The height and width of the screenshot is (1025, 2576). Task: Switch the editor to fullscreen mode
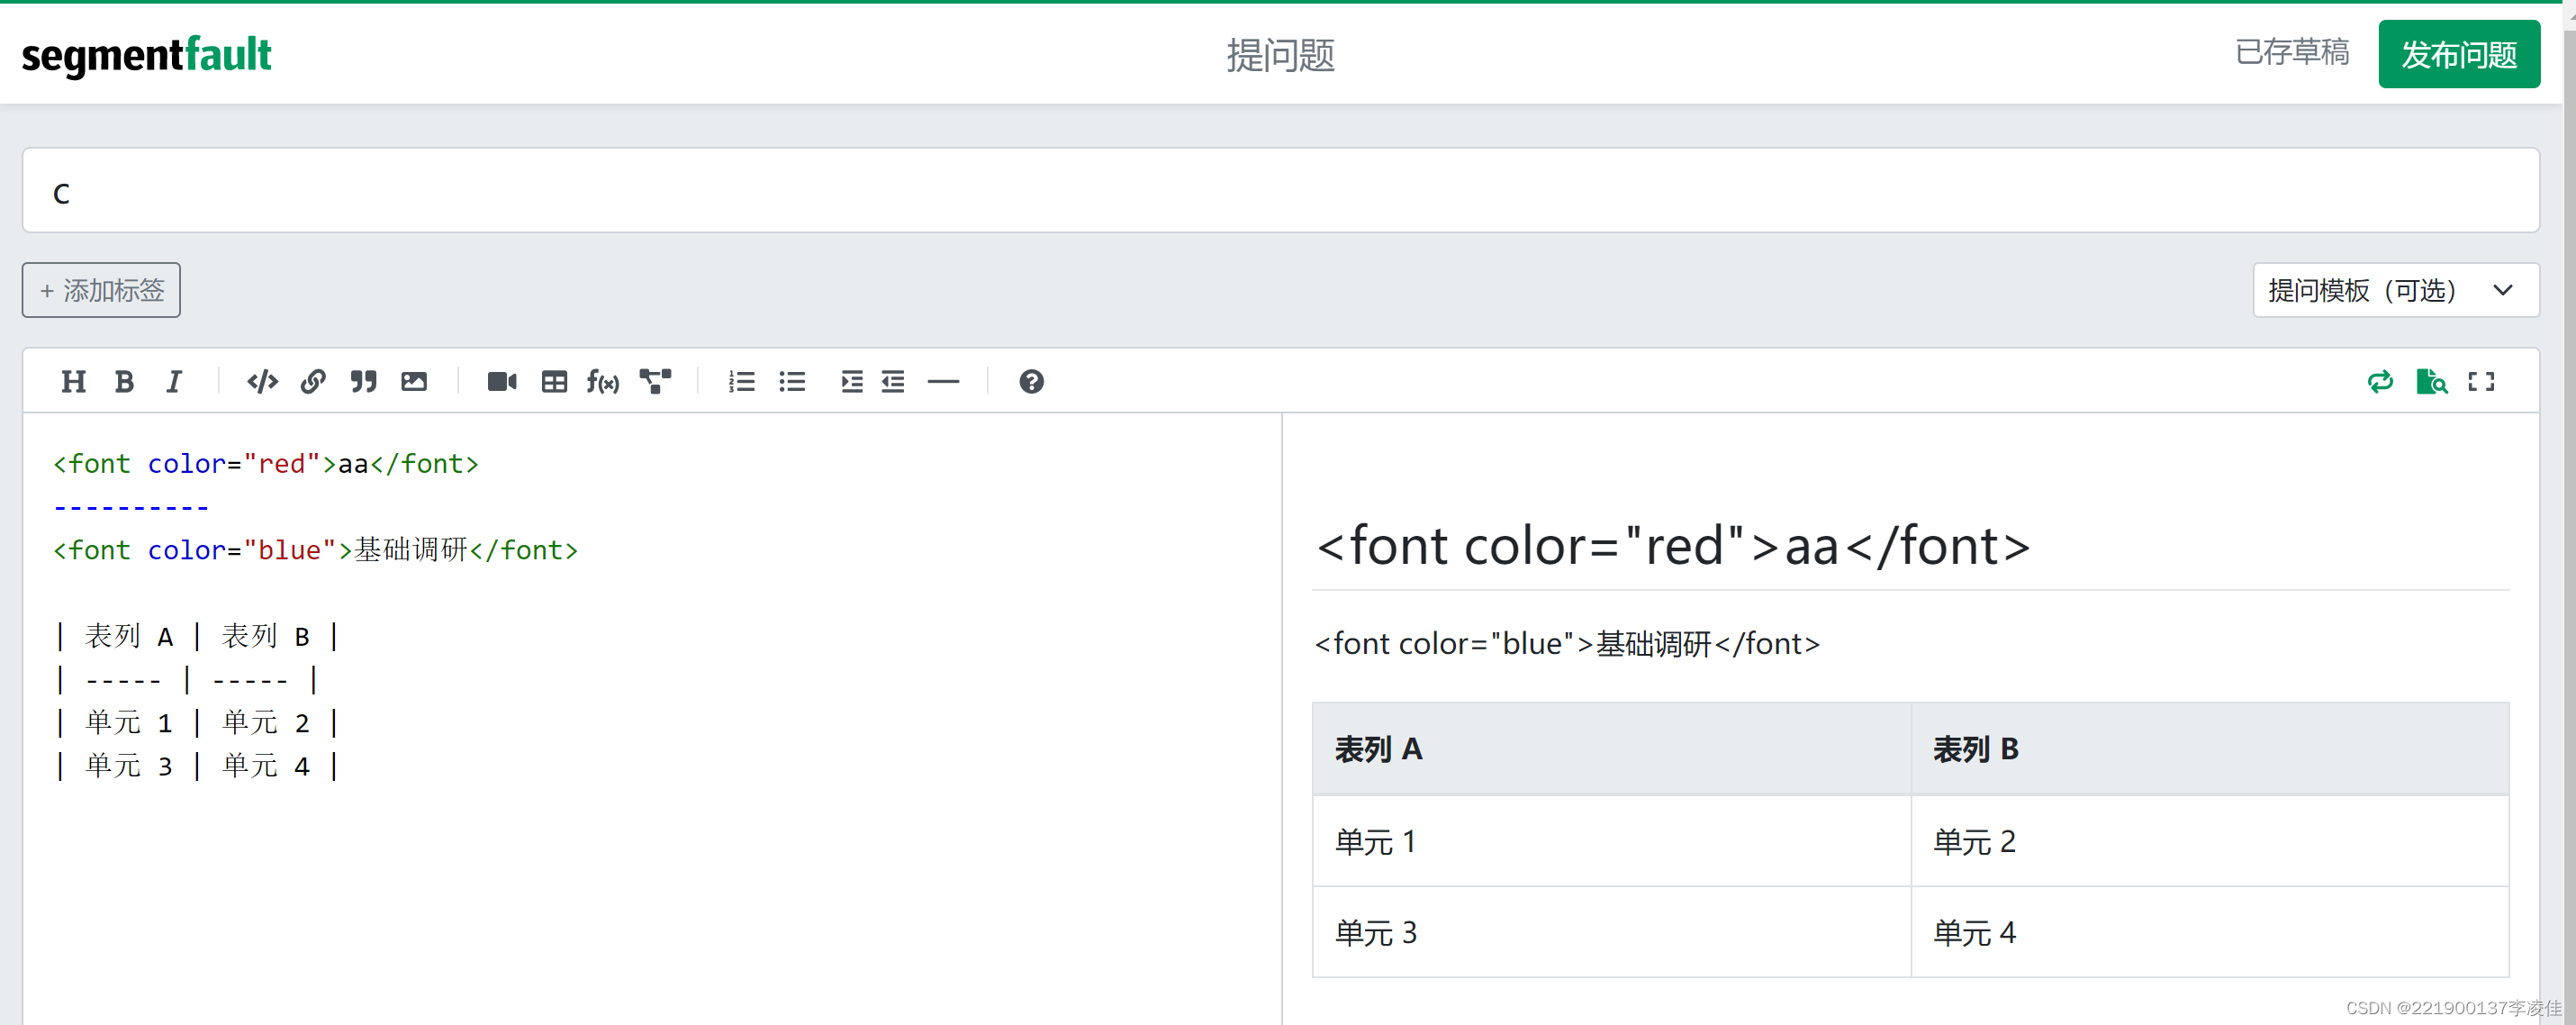pos(2481,381)
